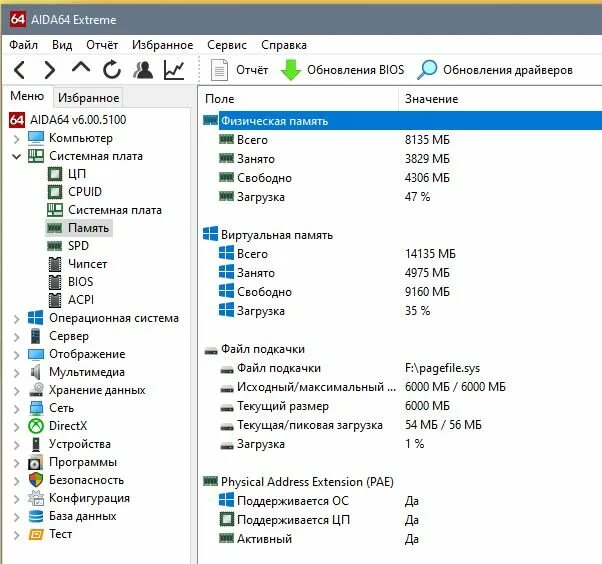Click the ЦП processor icon in the tree
The width and height of the screenshot is (602, 564).
pos(55,174)
